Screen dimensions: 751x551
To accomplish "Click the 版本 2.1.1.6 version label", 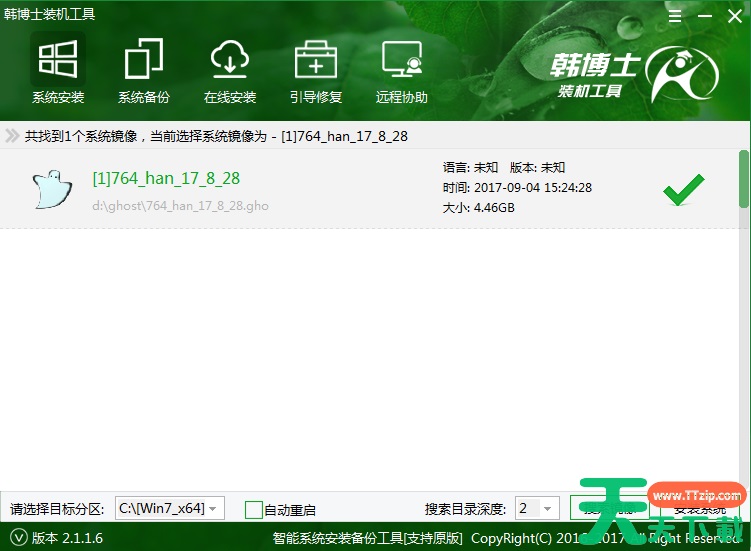I will [x=67, y=538].
